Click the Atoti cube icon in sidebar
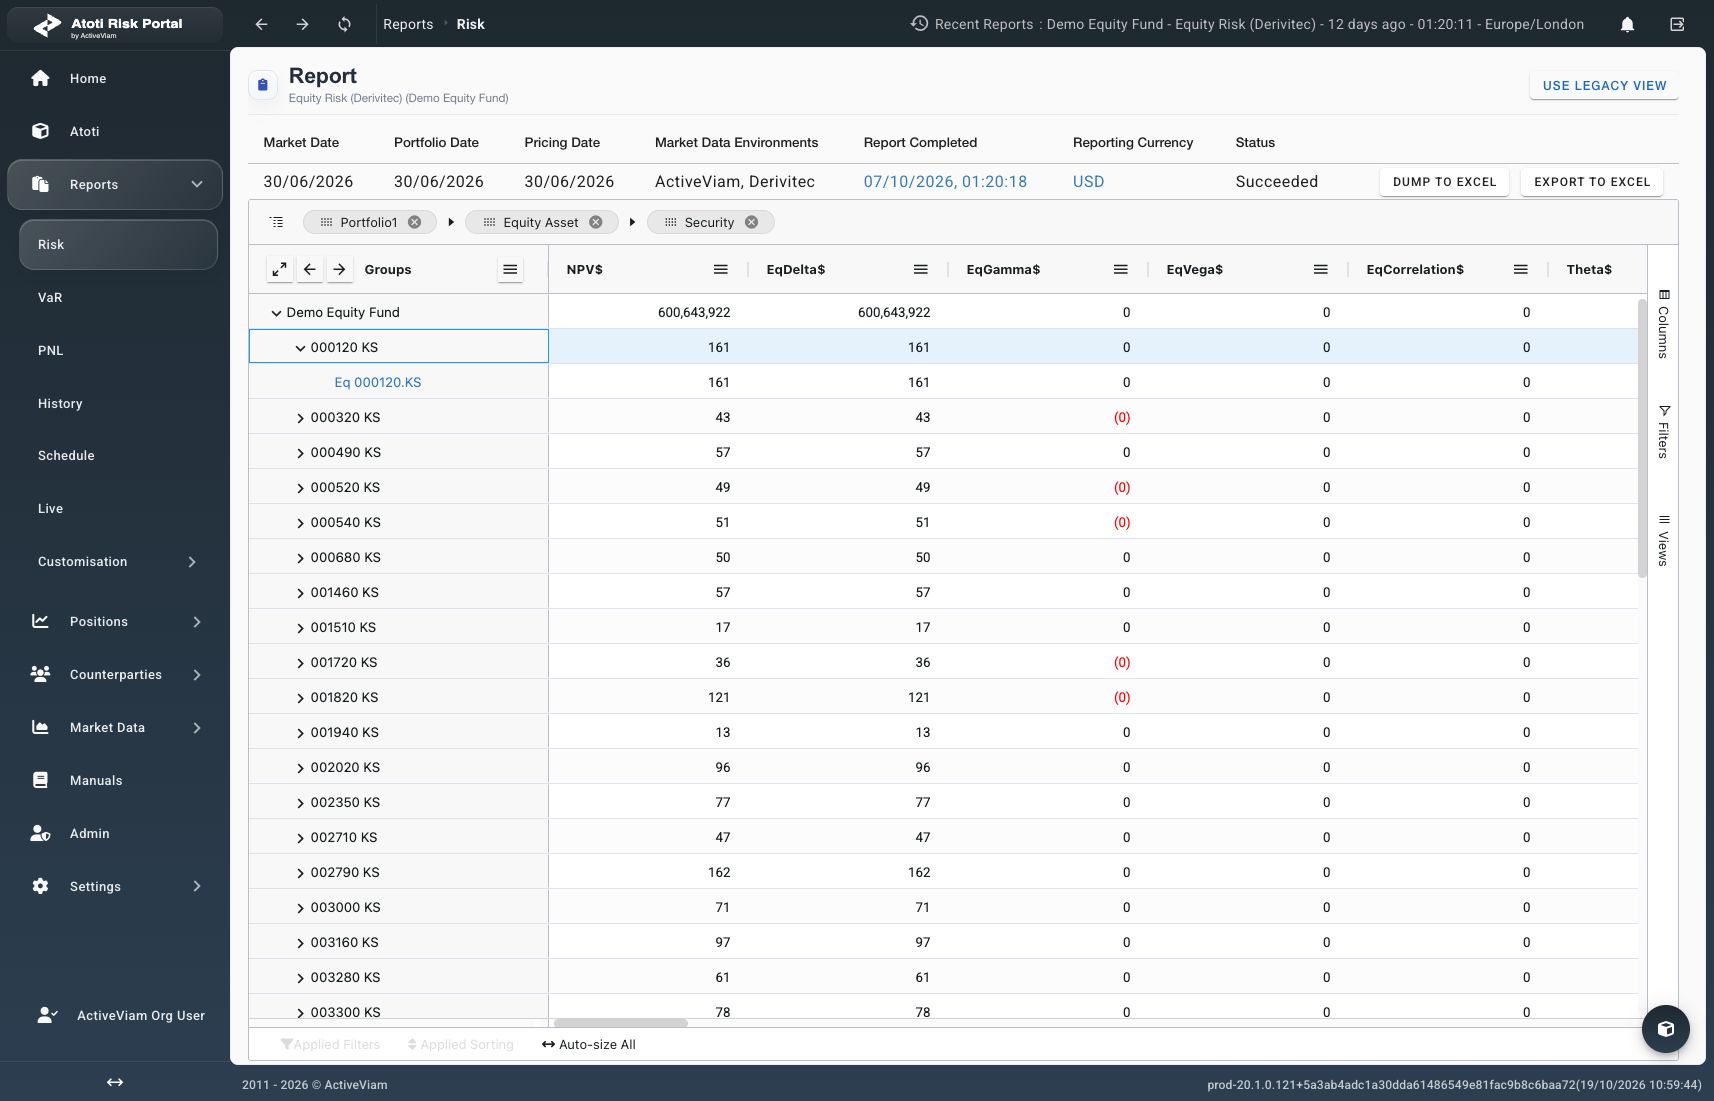This screenshot has height=1101, width=1714. [x=40, y=131]
